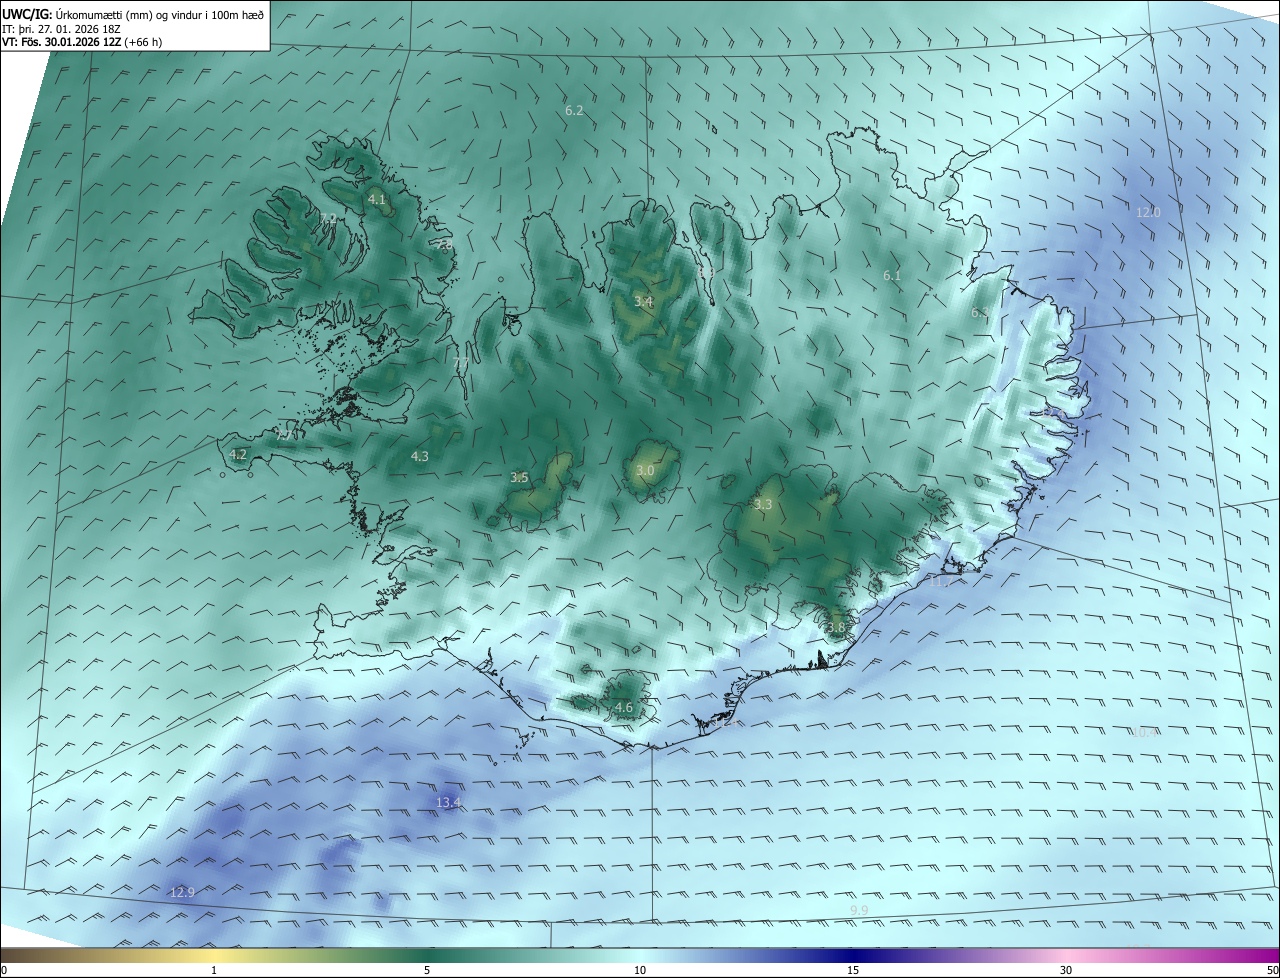
Task: Click the 5 tick on the color scale
Action: [427, 970]
